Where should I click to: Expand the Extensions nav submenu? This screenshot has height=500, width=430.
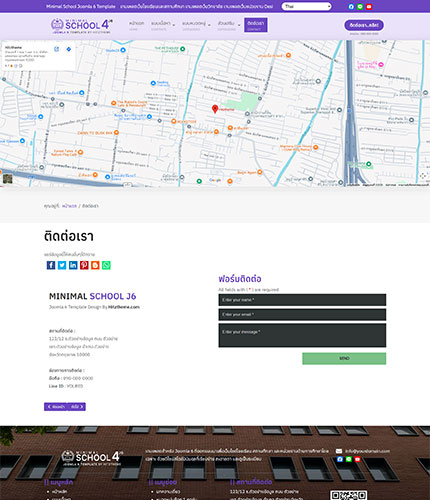[229, 25]
